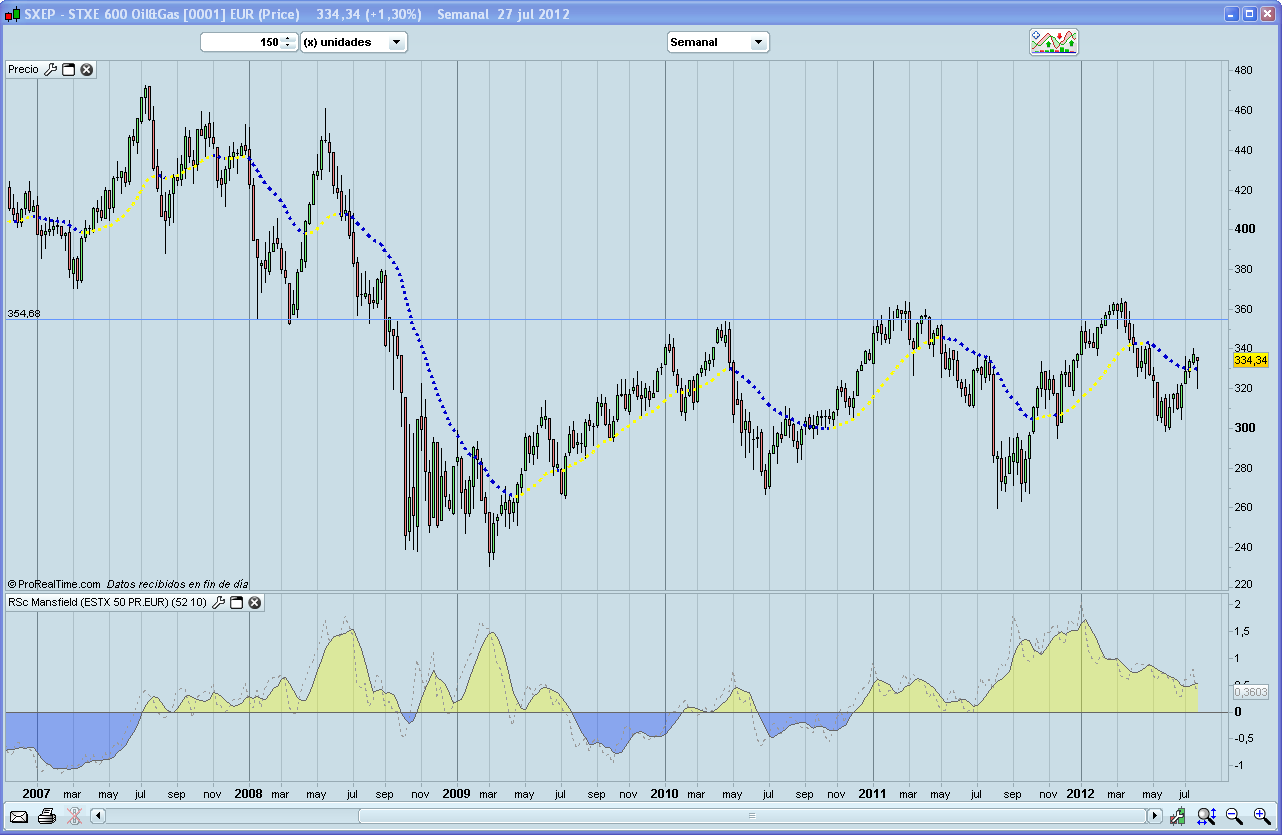The height and width of the screenshot is (835, 1282).
Task: Open RSc Mansfield indicator settings wrench
Action: pyautogui.click(x=219, y=602)
